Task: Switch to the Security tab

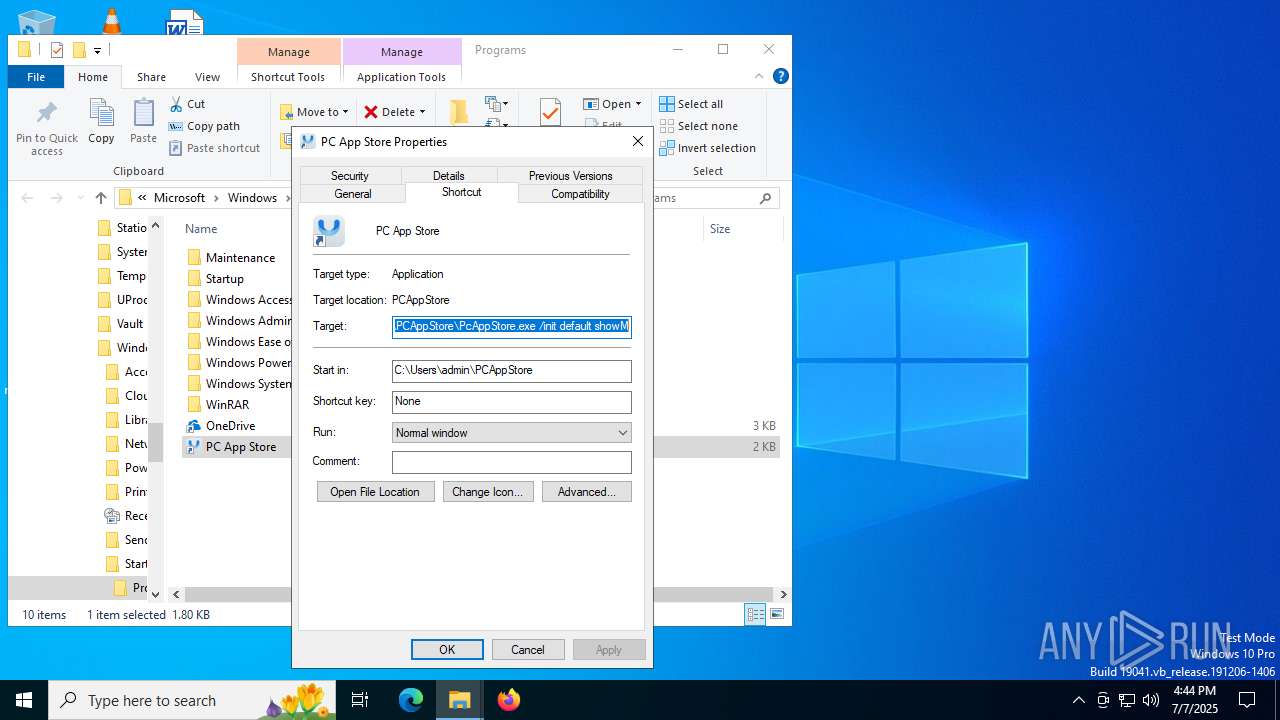Action: pyautogui.click(x=350, y=175)
